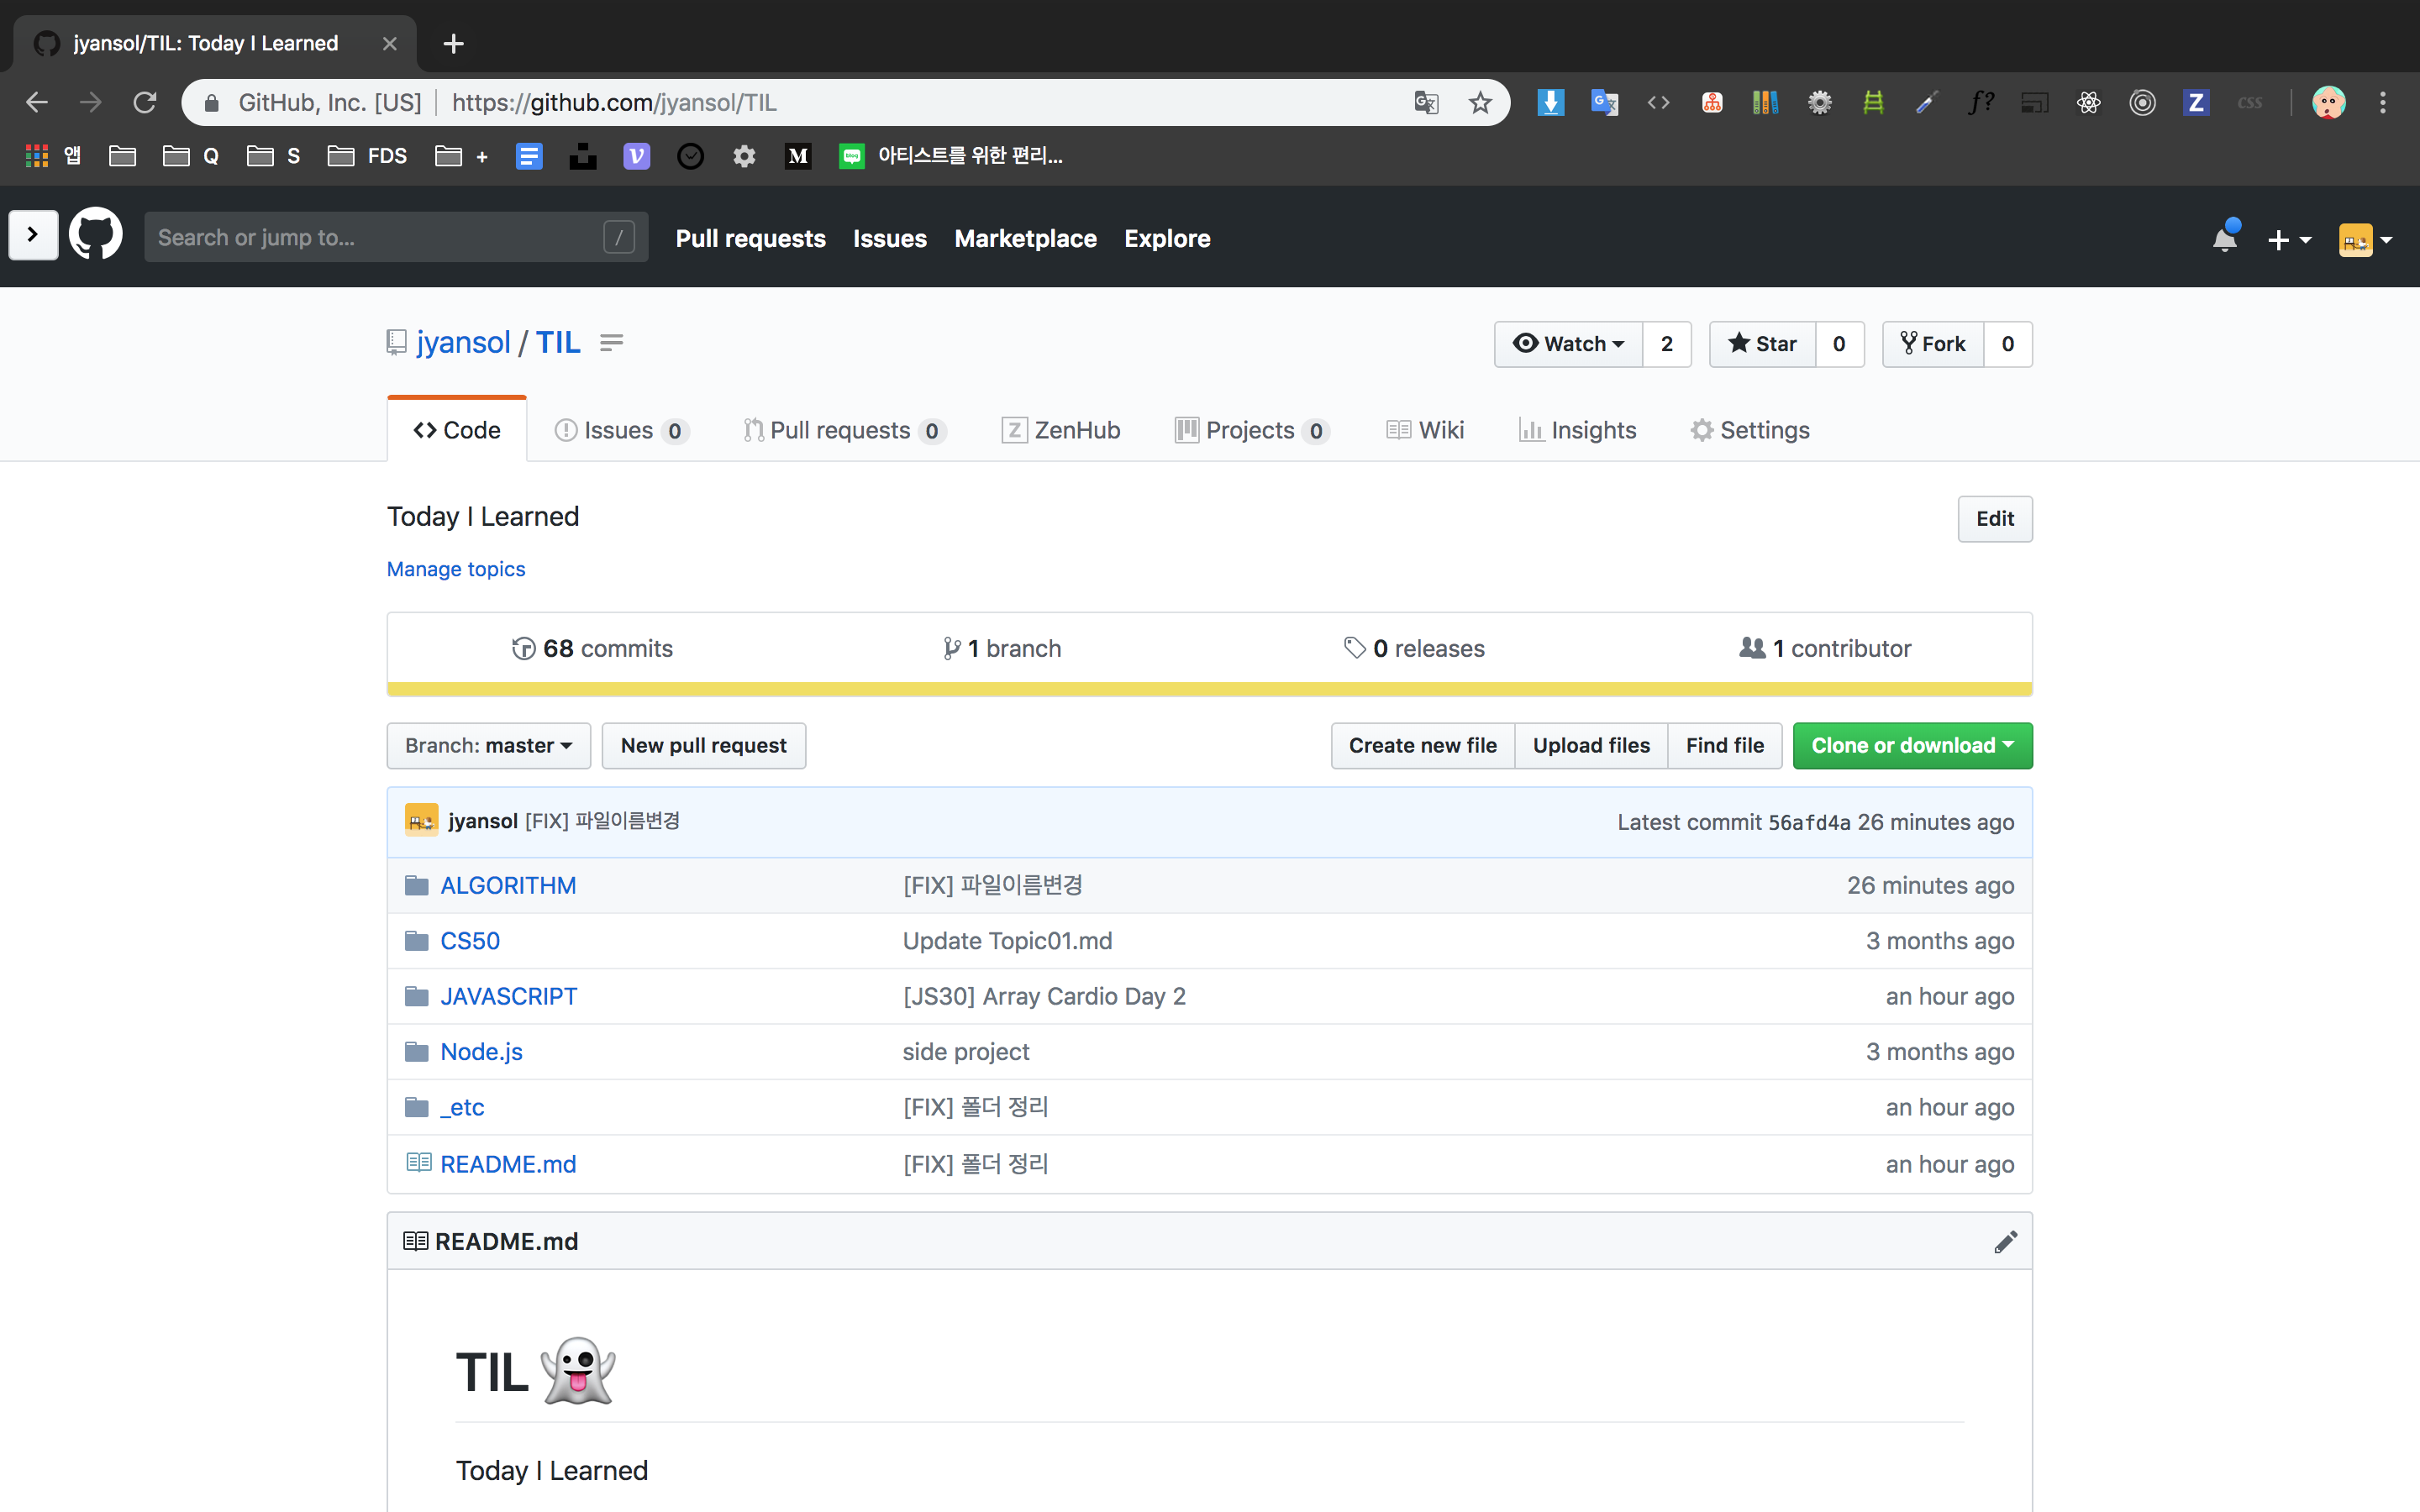Click Upload files button

pyautogui.click(x=1591, y=745)
